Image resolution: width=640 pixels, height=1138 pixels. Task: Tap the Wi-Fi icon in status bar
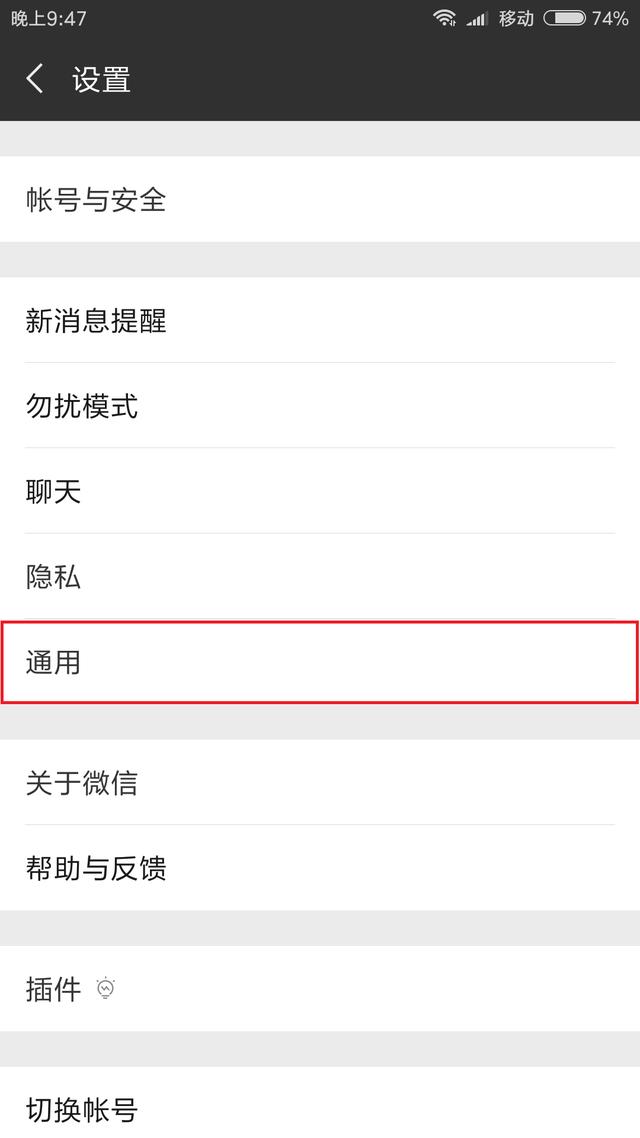click(x=444, y=17)
